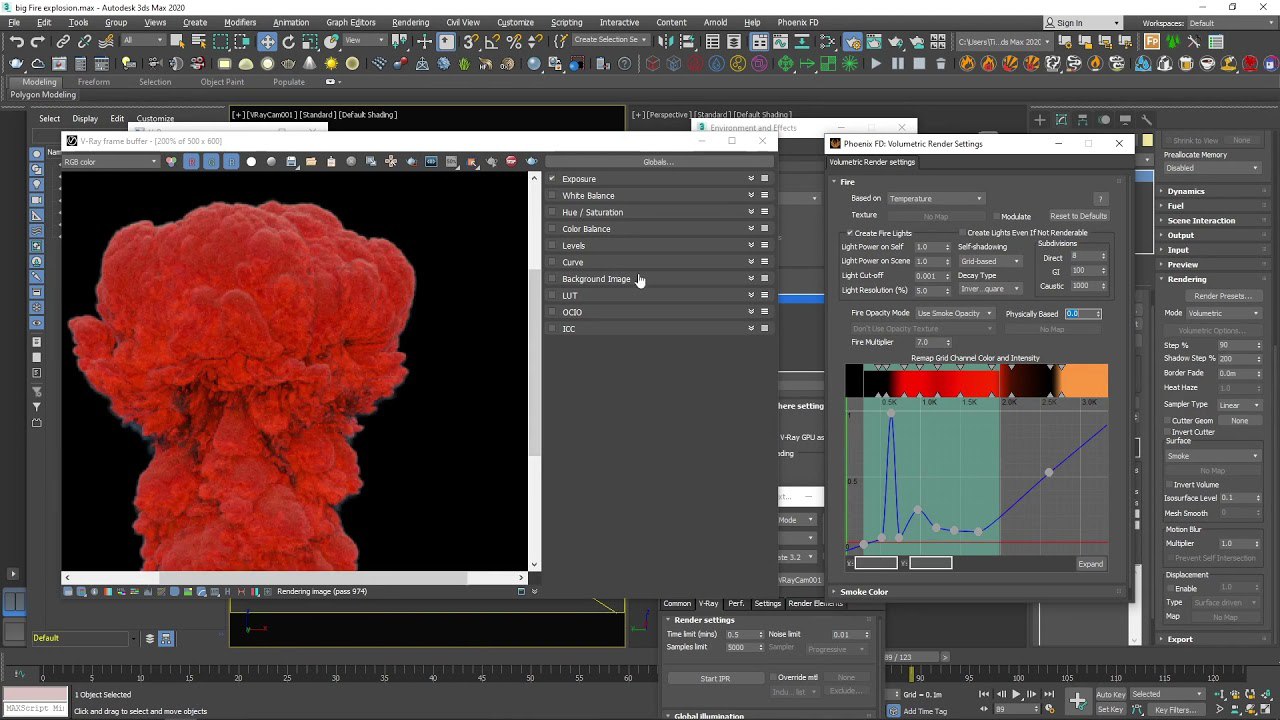Click the first Phoenix fire preset icon
The image size is (1280, 720).
[967, 63]
